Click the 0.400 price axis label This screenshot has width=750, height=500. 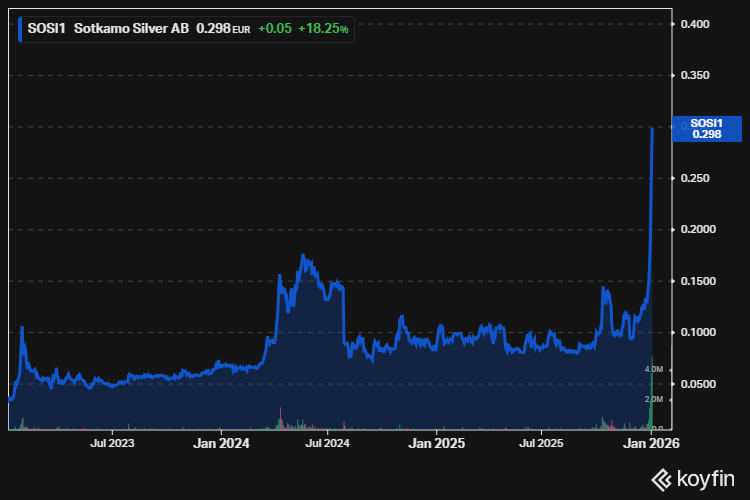[694, 24]
